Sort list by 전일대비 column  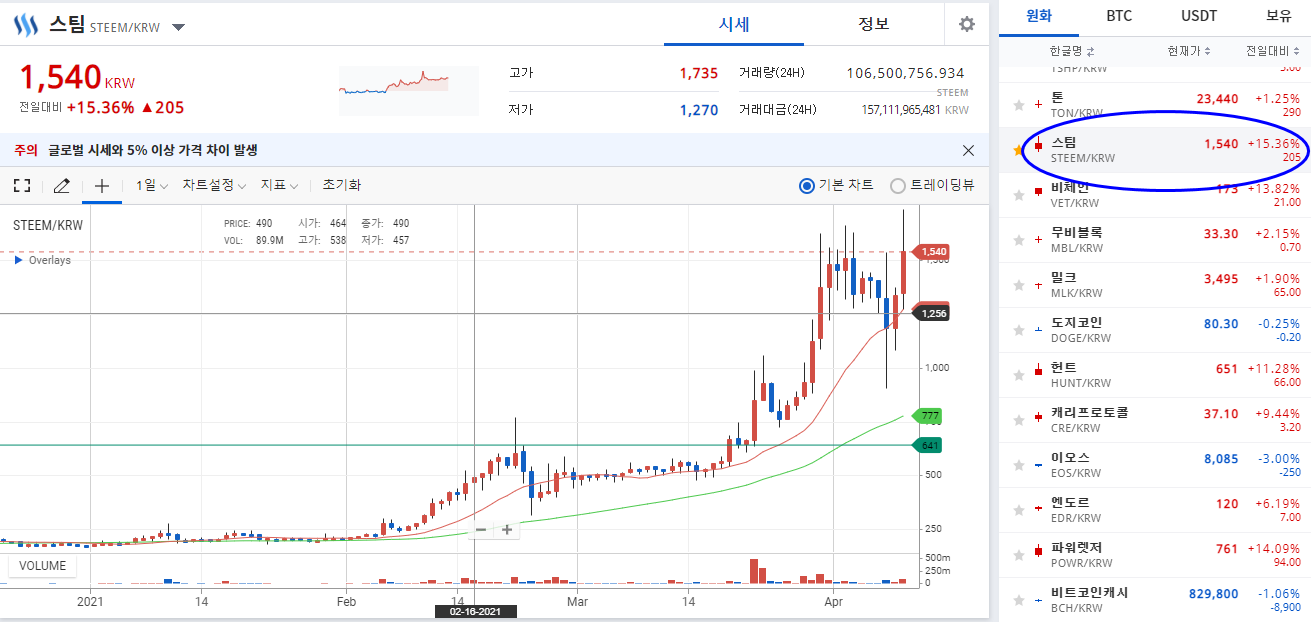pyautogui.click(x=1273, y=51)
